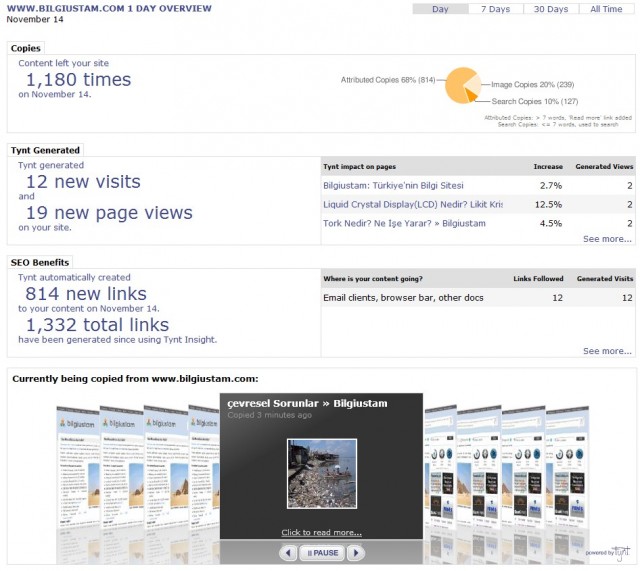
Task: Click See more under Where is your content going
Action: pyautogui.click(x=607, y=351)
